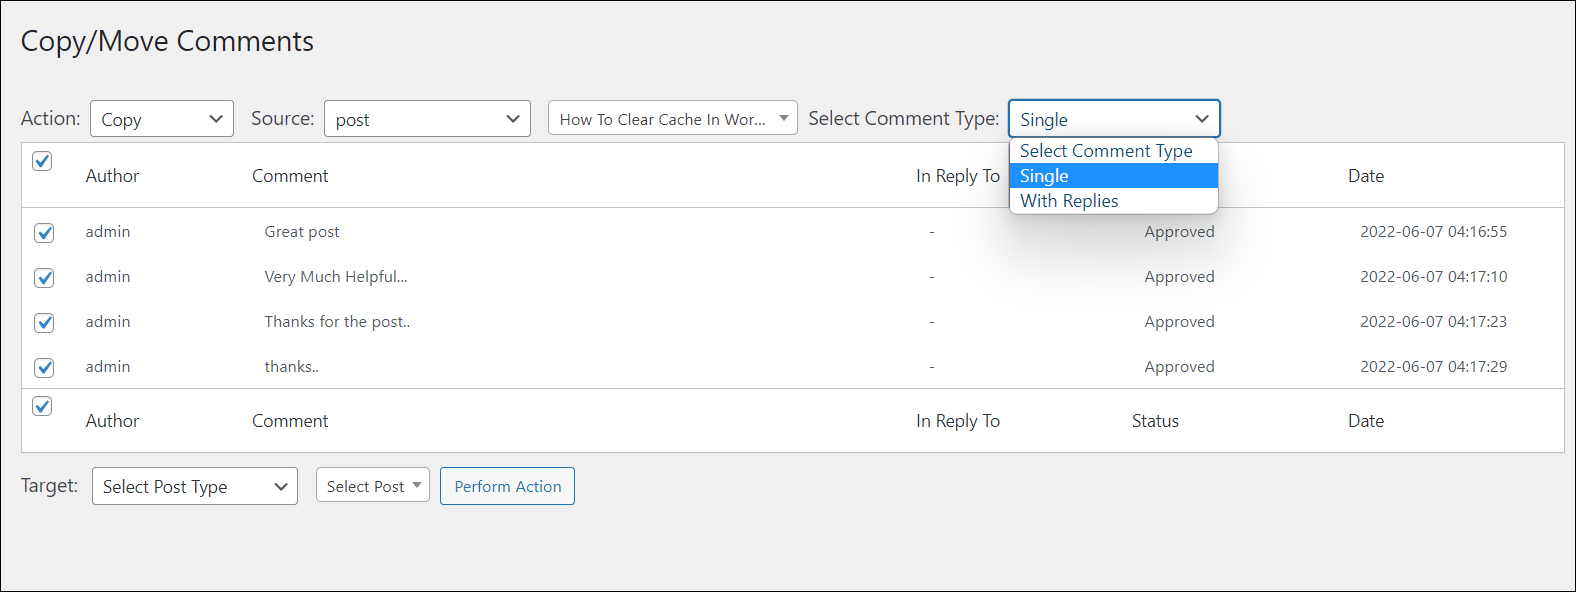The image size is (1576, 592).
Task: Click the Perform Action button
Action: point(507,486)
